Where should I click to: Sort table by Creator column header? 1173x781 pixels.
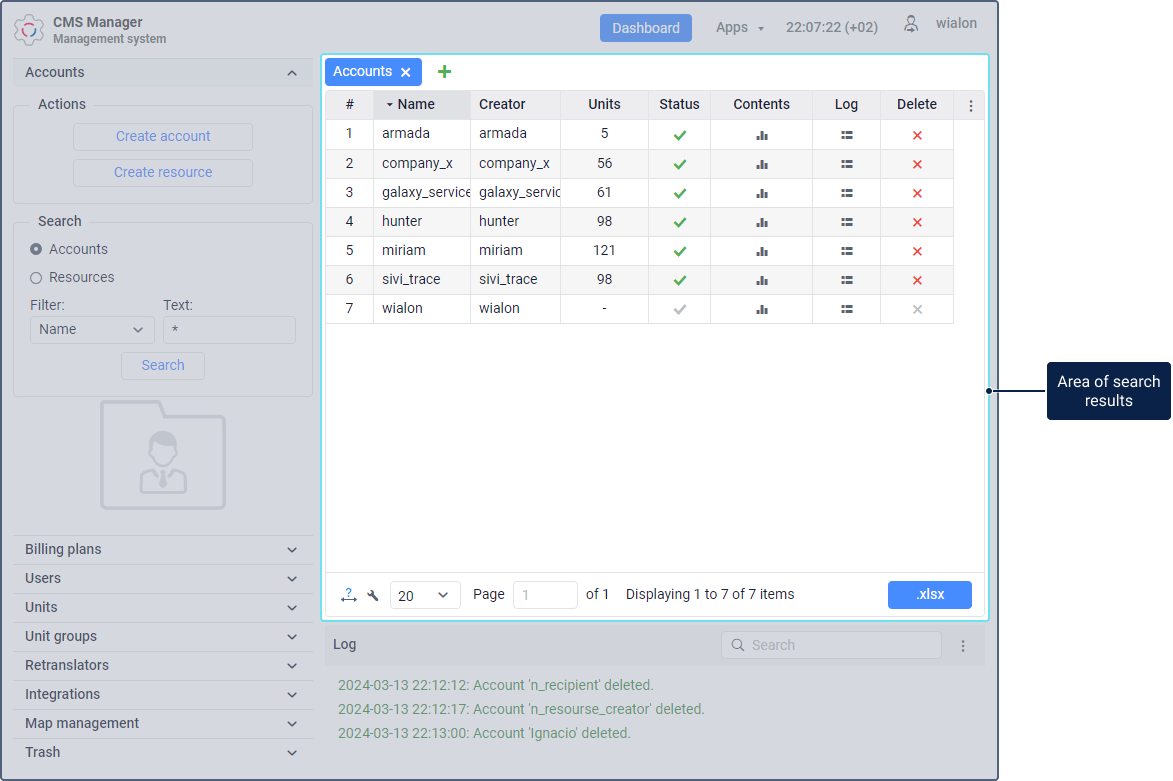pos(515,105)
